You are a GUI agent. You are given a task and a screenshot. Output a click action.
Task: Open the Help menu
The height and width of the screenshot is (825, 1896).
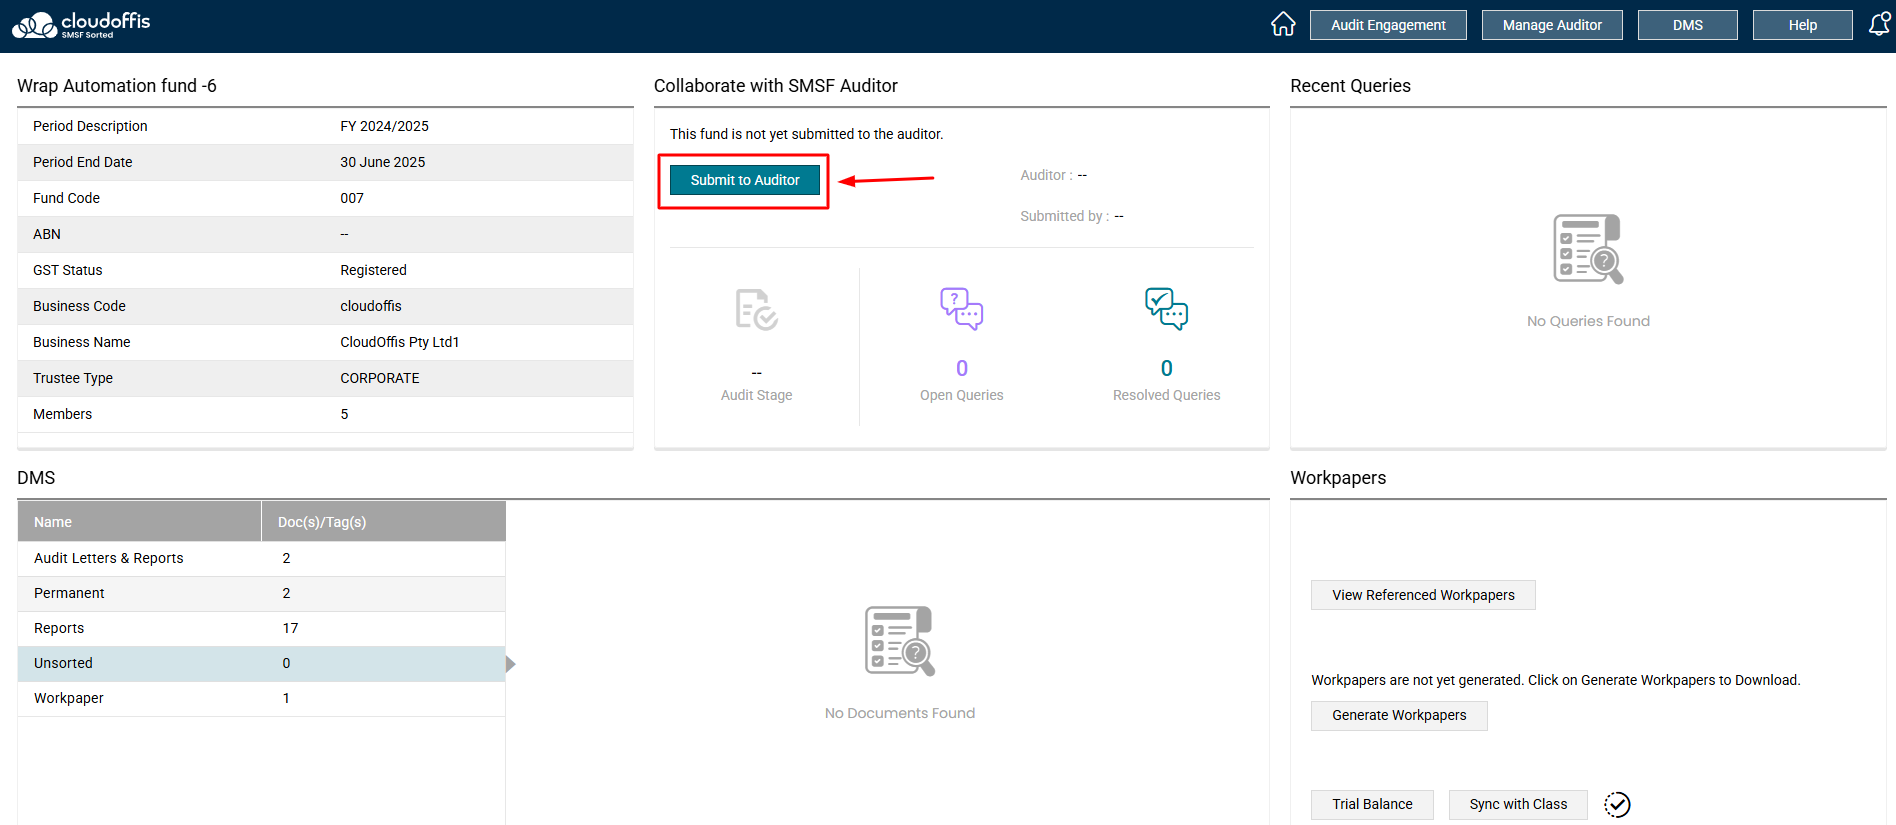point(1802,25)
